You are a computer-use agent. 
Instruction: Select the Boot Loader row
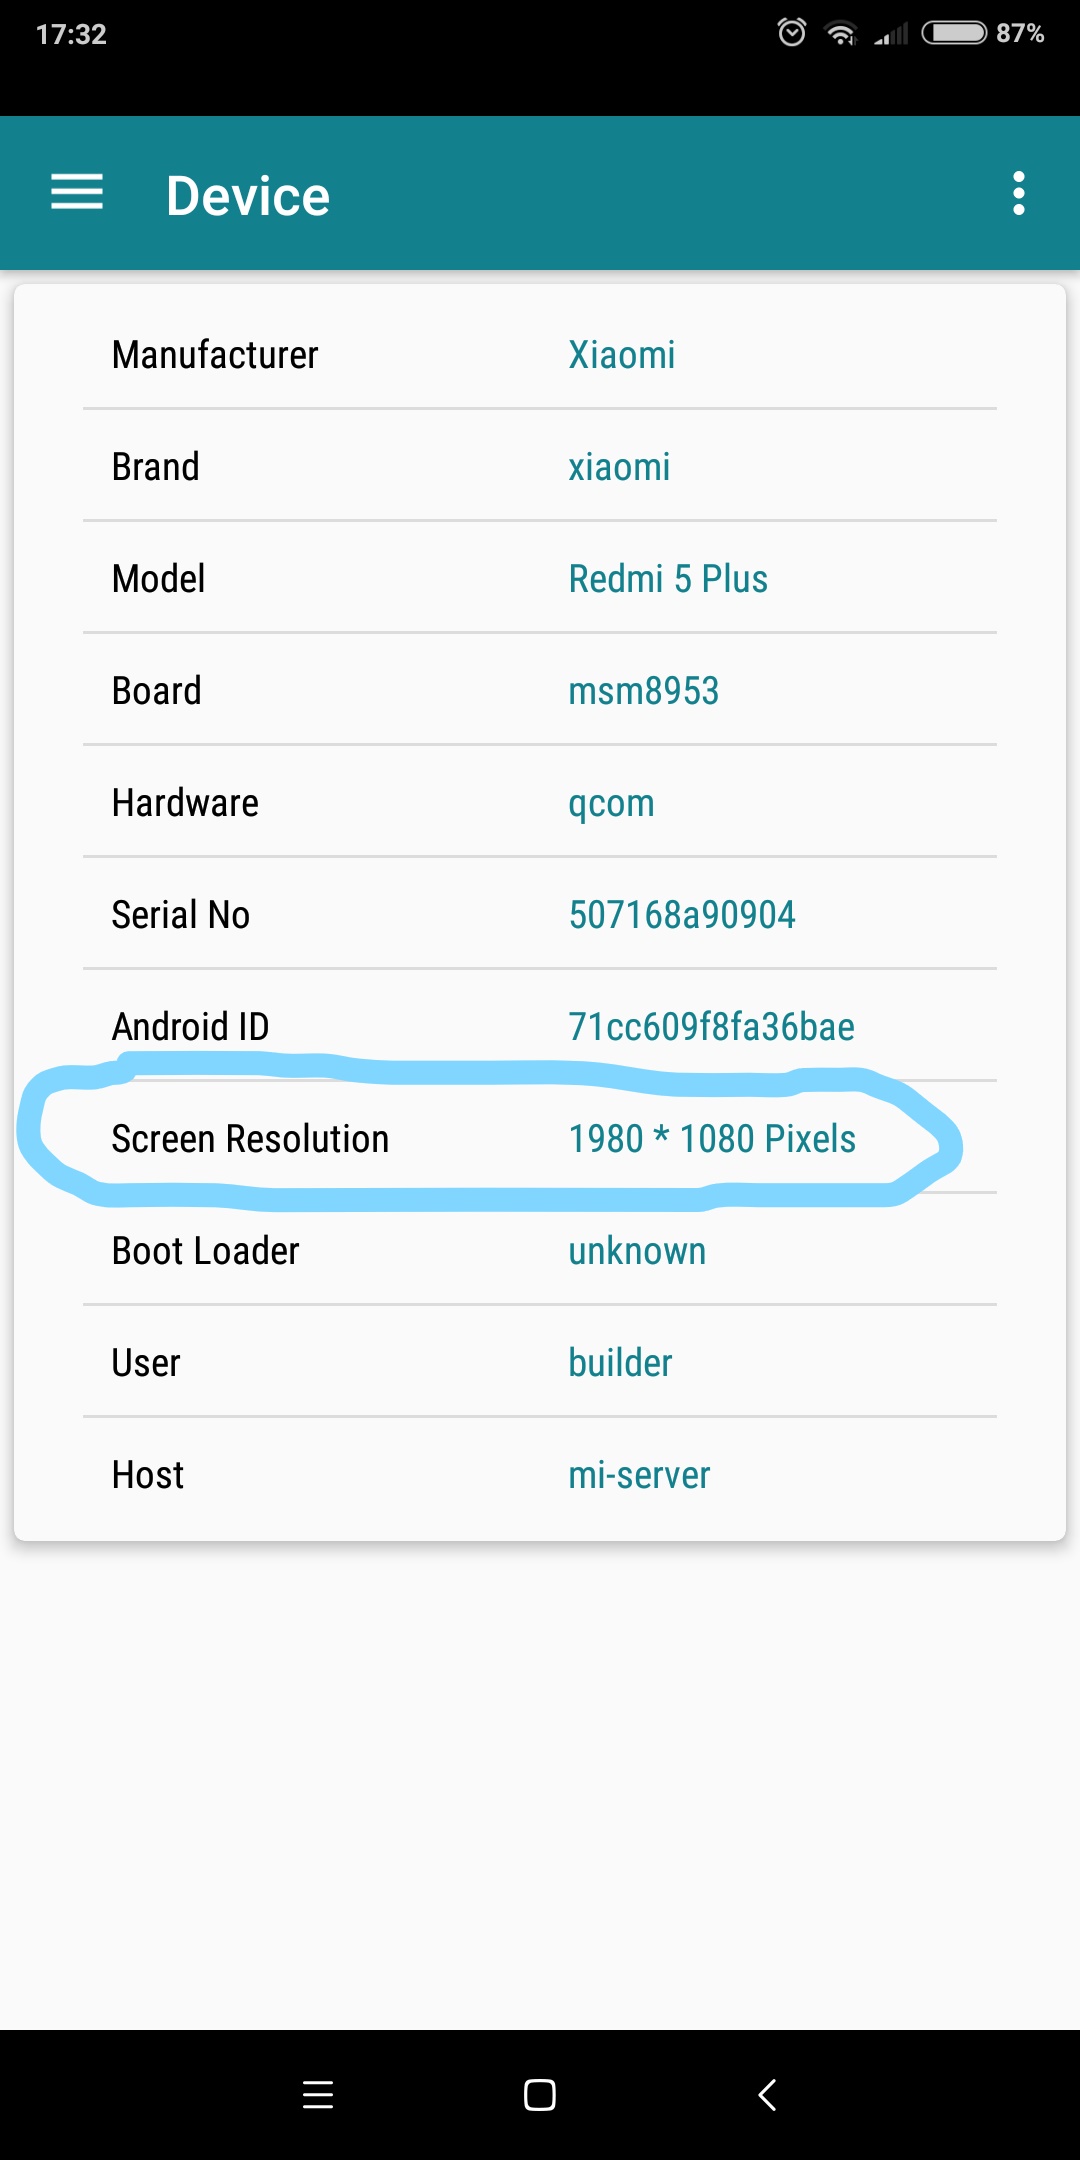pos(540,1251)
